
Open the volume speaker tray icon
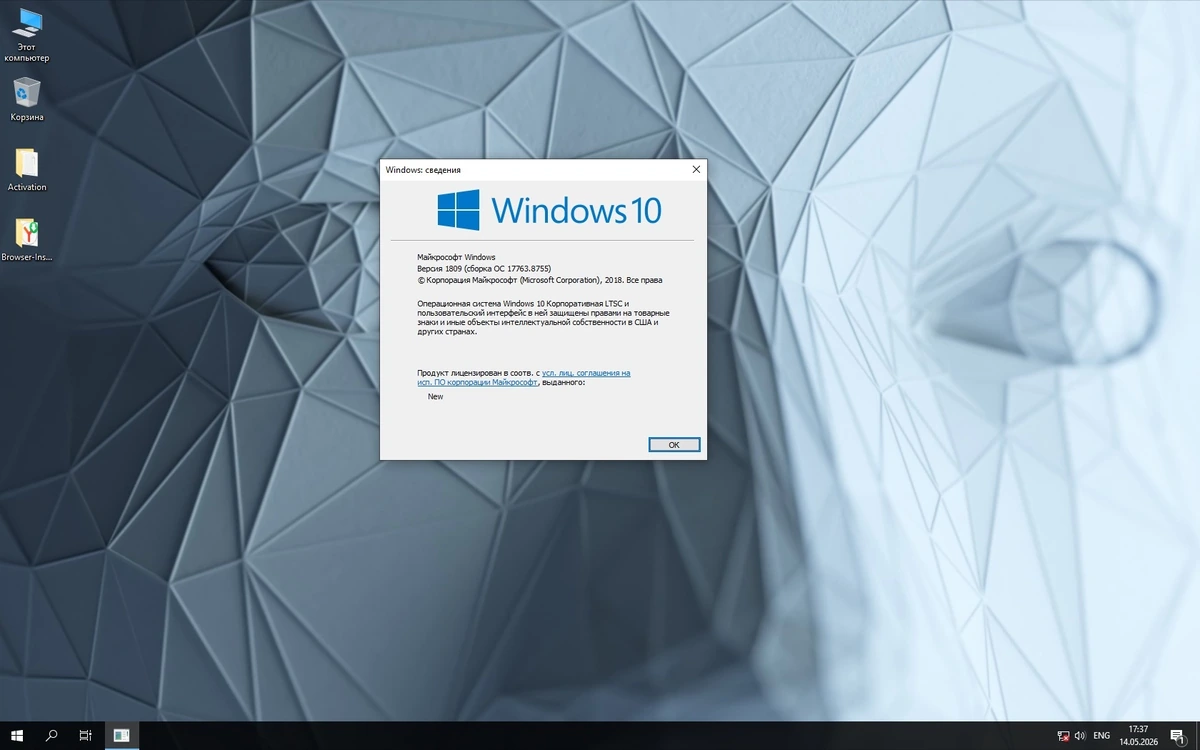(1080, 736)
